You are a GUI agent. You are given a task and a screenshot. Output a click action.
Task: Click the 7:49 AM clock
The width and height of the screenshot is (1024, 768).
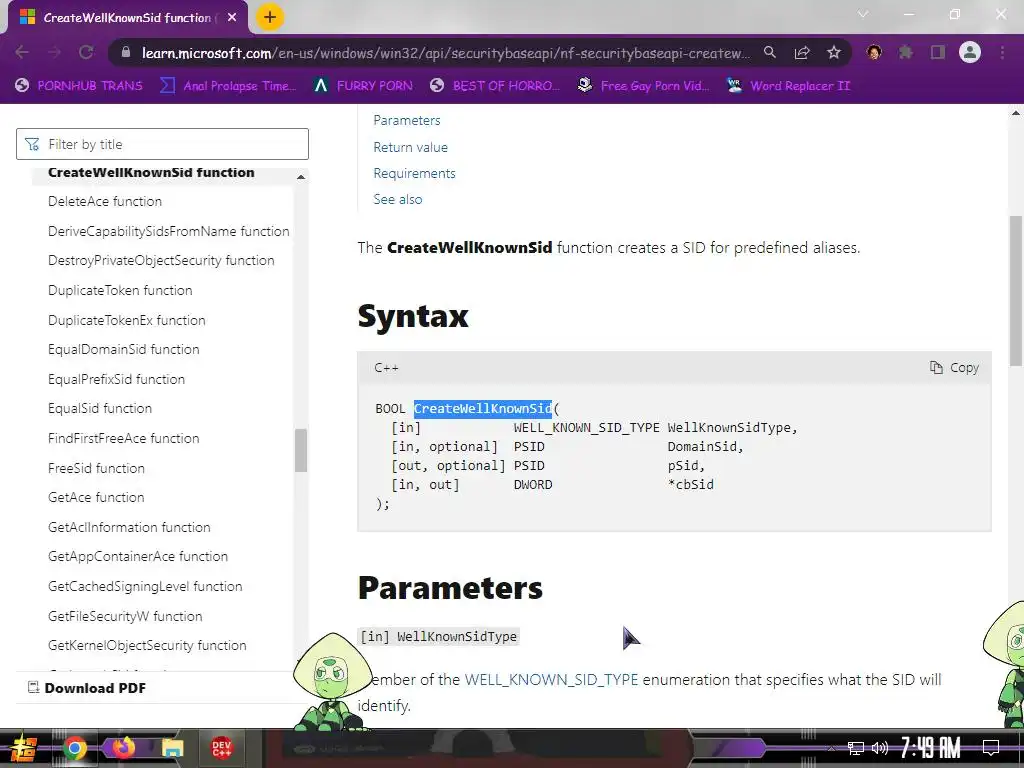[931, 748]
